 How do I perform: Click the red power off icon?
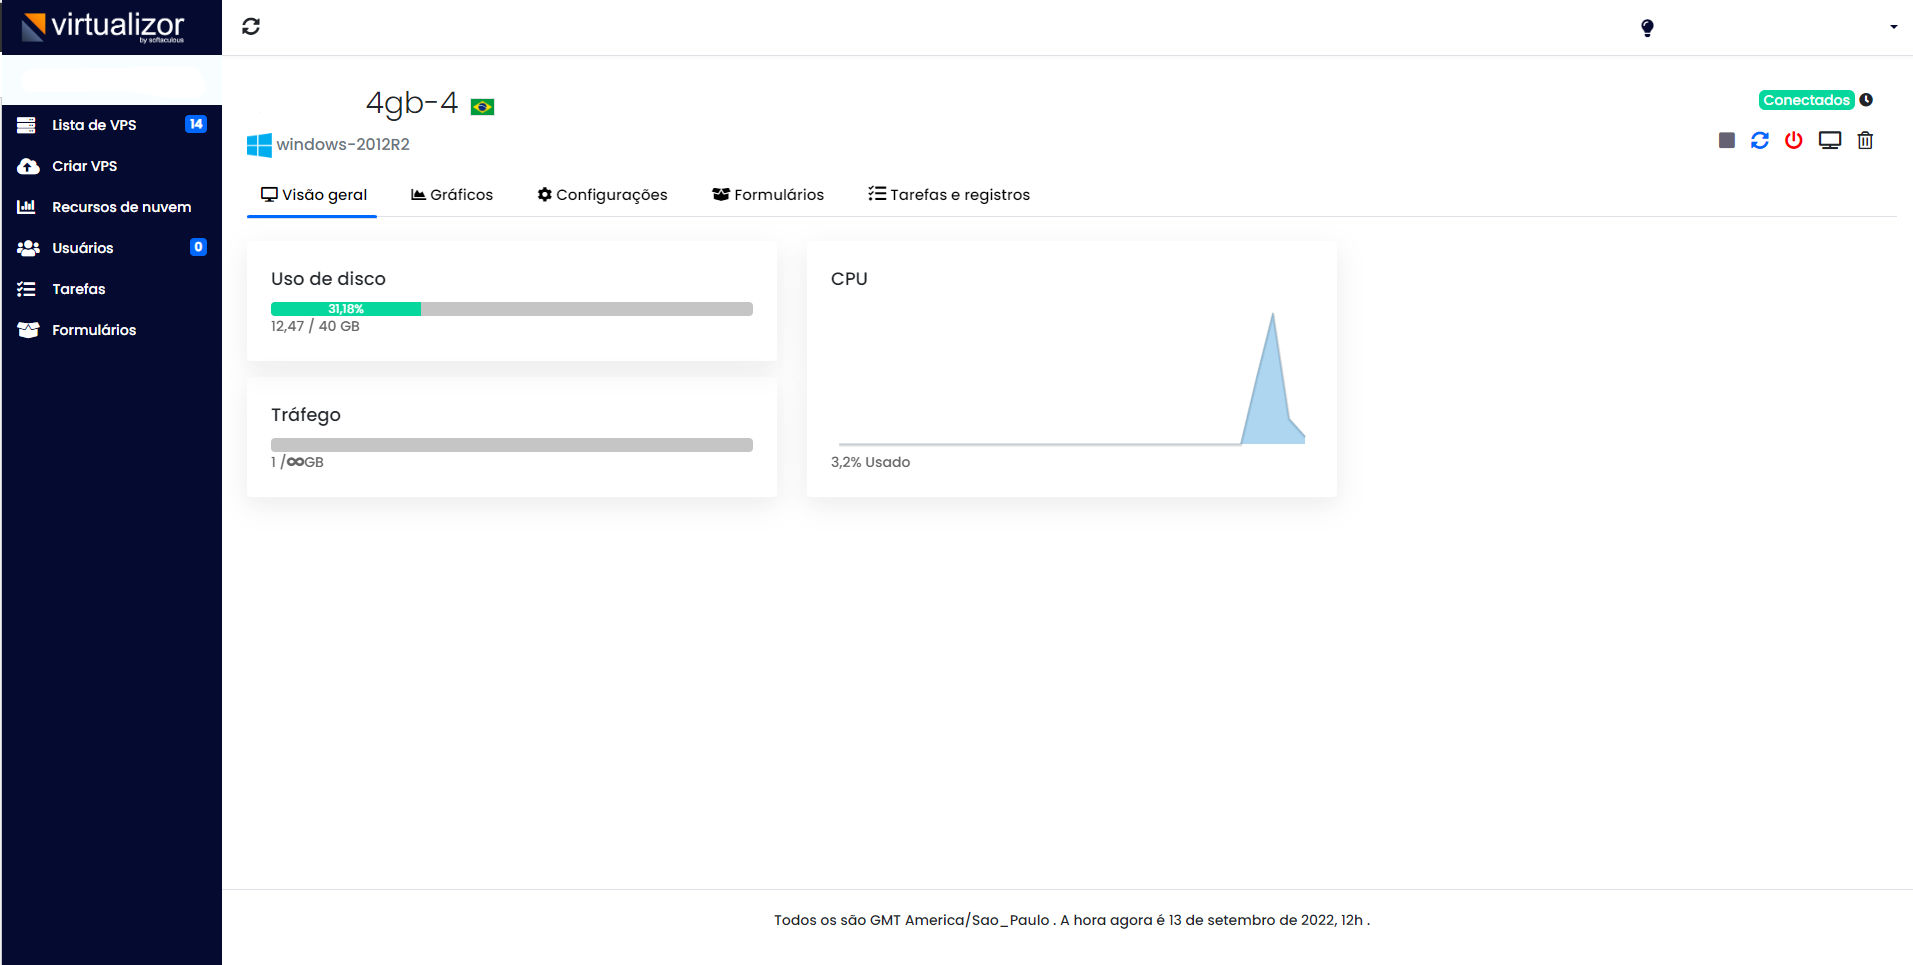[x=1793, y=140]
